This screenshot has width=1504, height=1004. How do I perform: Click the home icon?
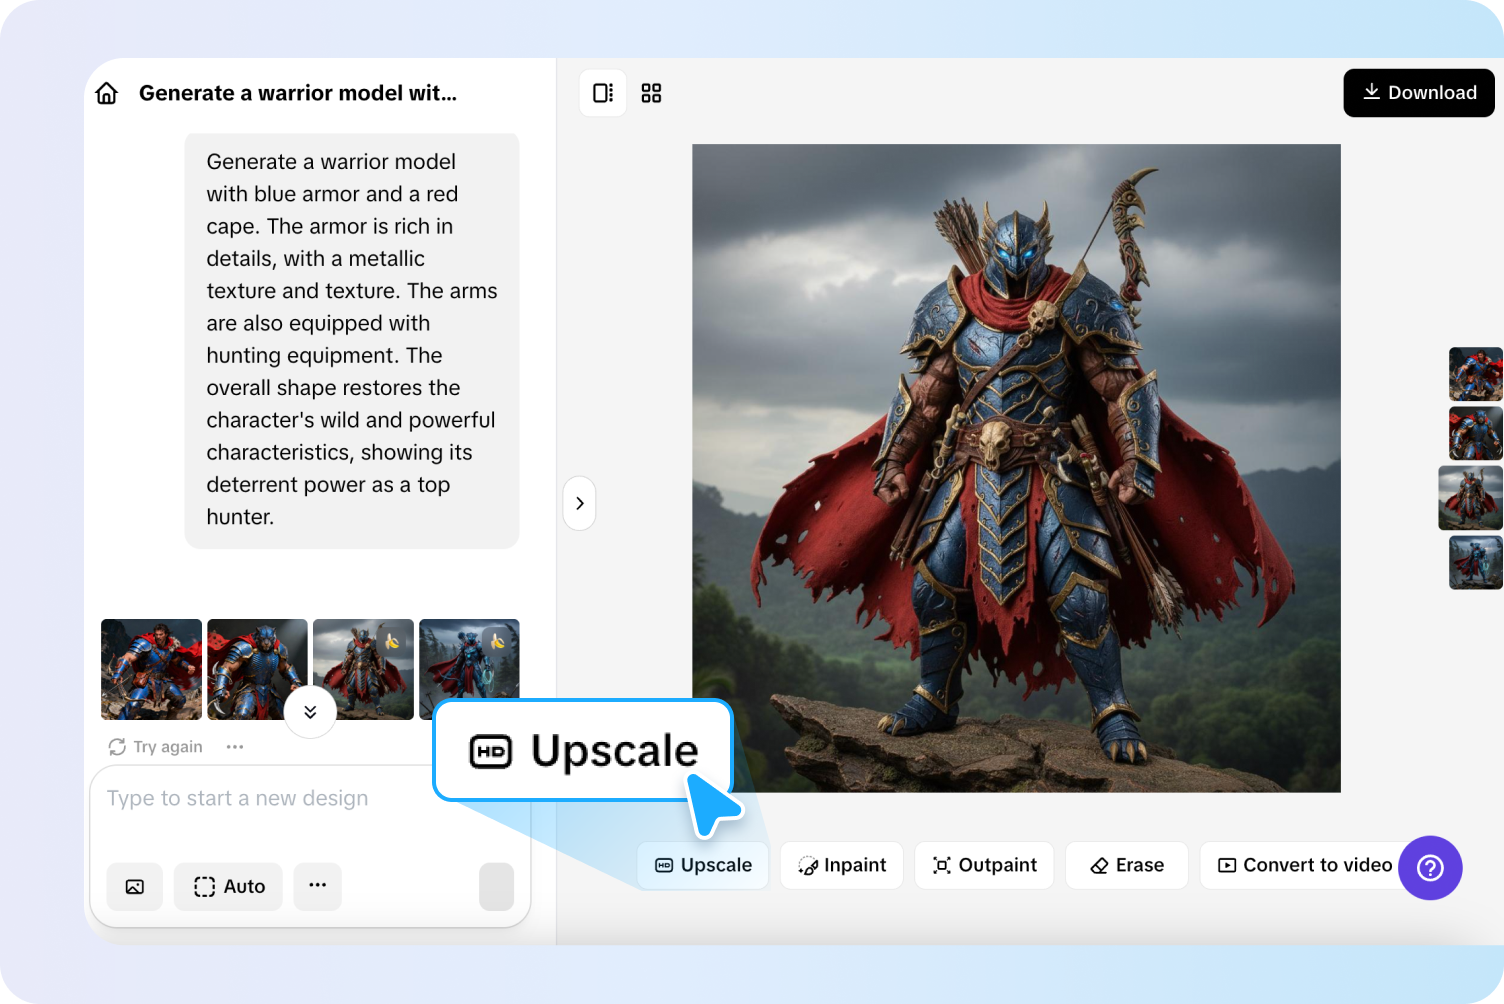point(107,93)
